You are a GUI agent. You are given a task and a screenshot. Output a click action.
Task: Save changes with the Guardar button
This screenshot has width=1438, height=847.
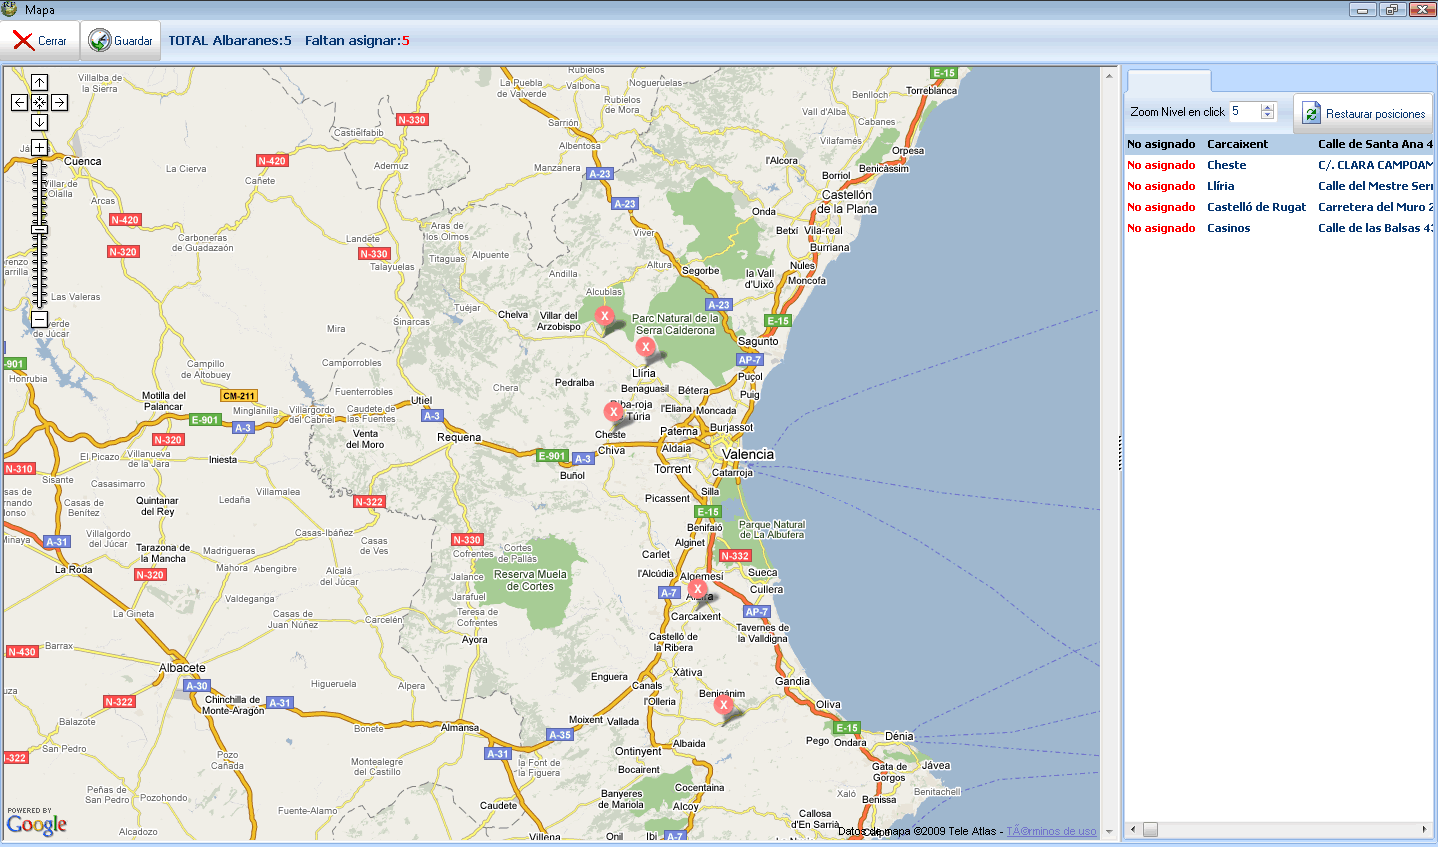[121, 41]
